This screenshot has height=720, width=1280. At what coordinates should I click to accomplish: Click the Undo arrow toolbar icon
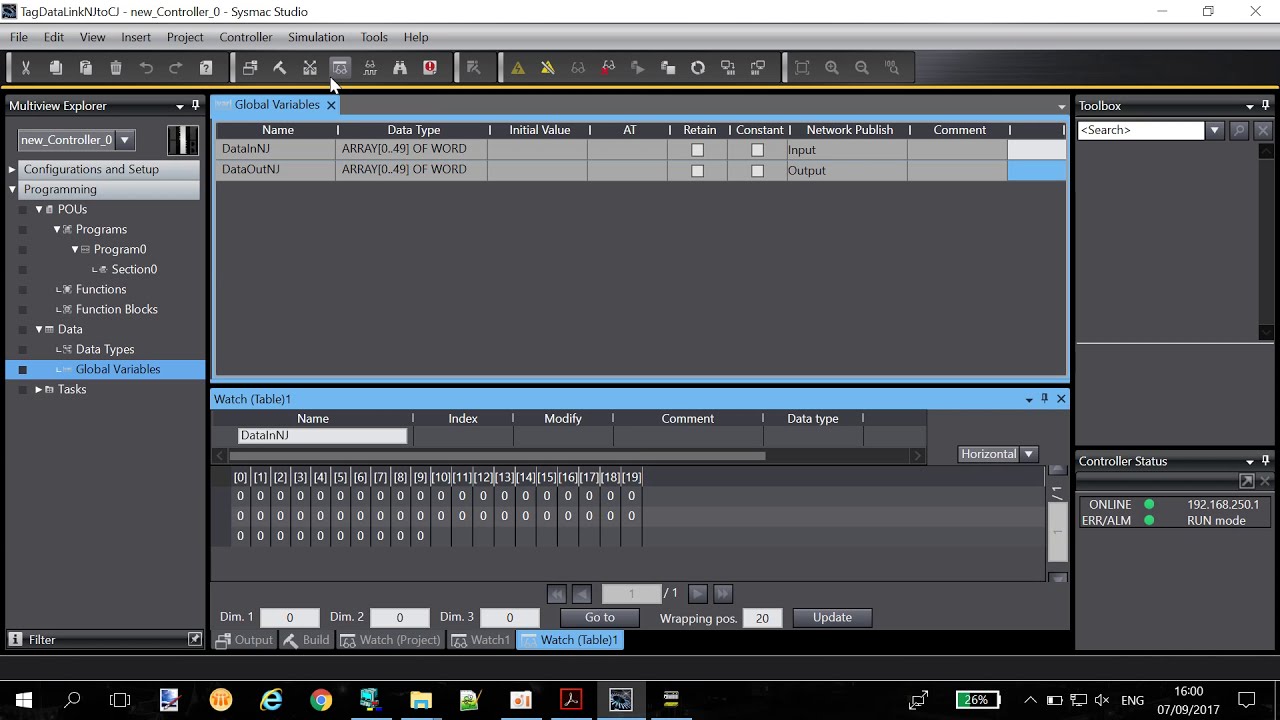pyautogui.click(x=146, y=68)
